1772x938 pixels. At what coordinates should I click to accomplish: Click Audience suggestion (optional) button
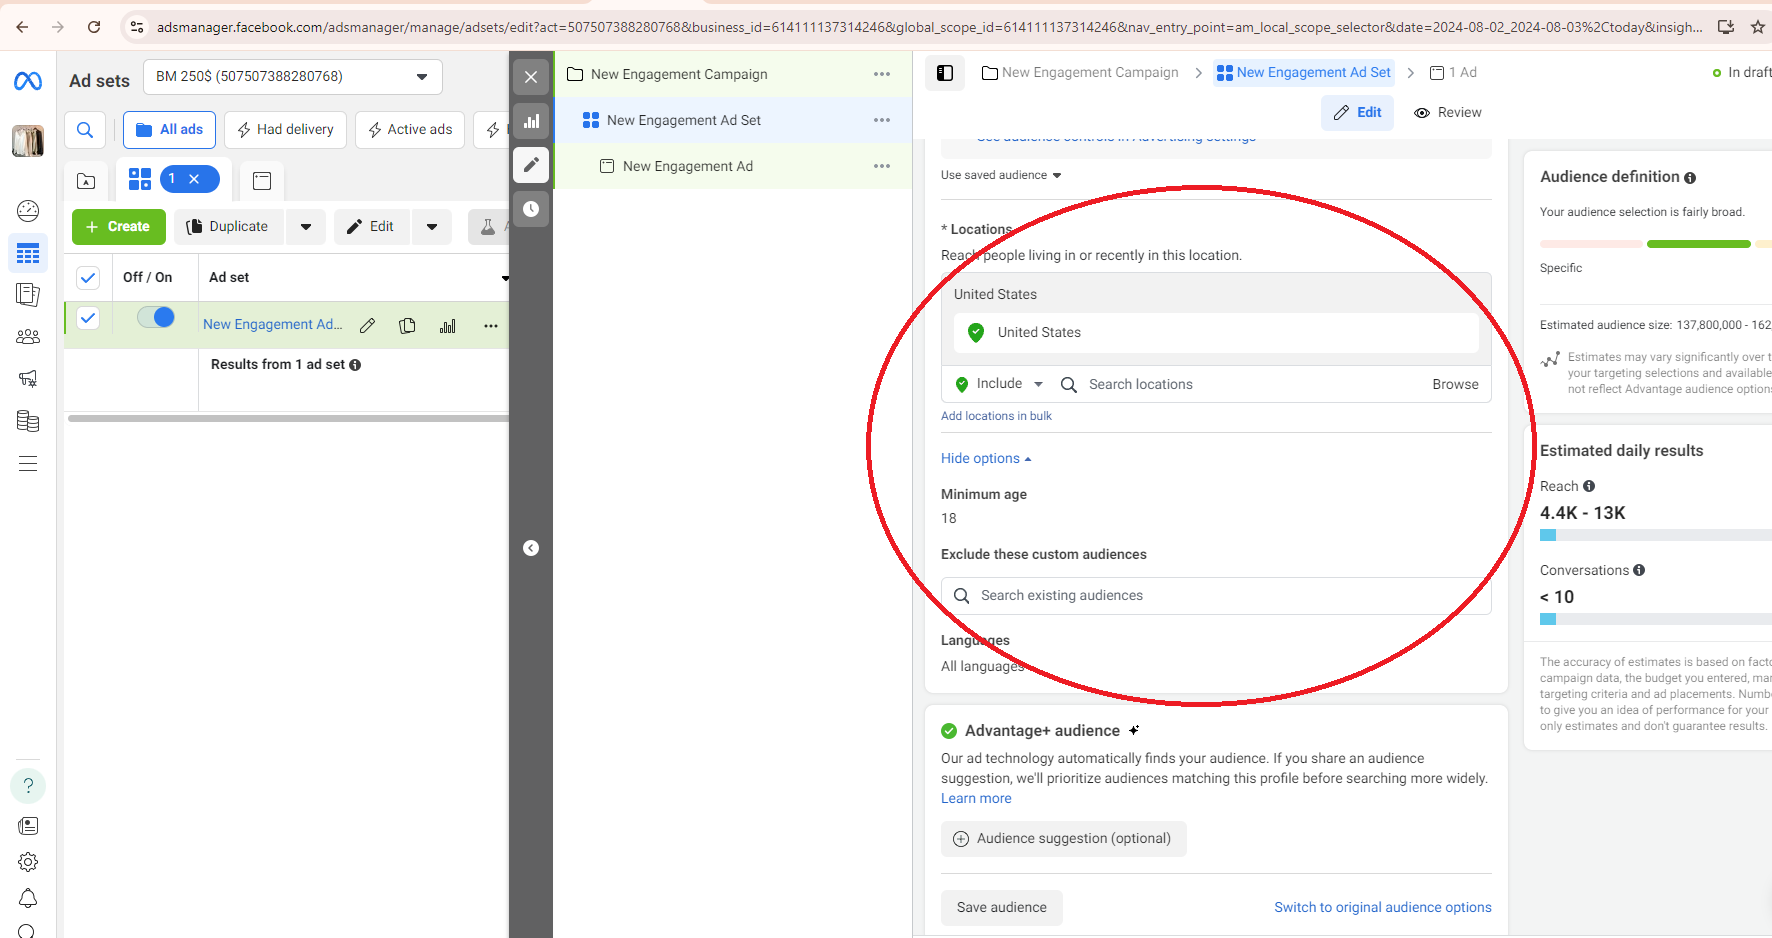[1063, 839]
